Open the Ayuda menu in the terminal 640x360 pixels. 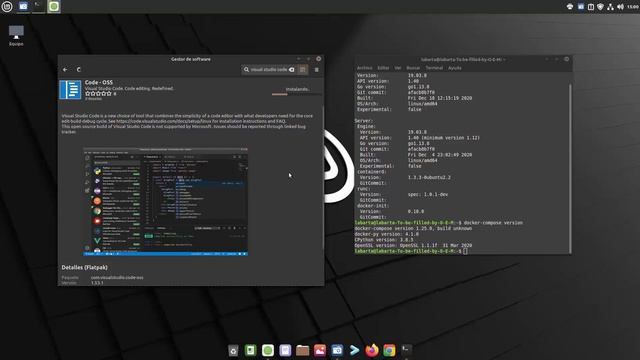455,68
